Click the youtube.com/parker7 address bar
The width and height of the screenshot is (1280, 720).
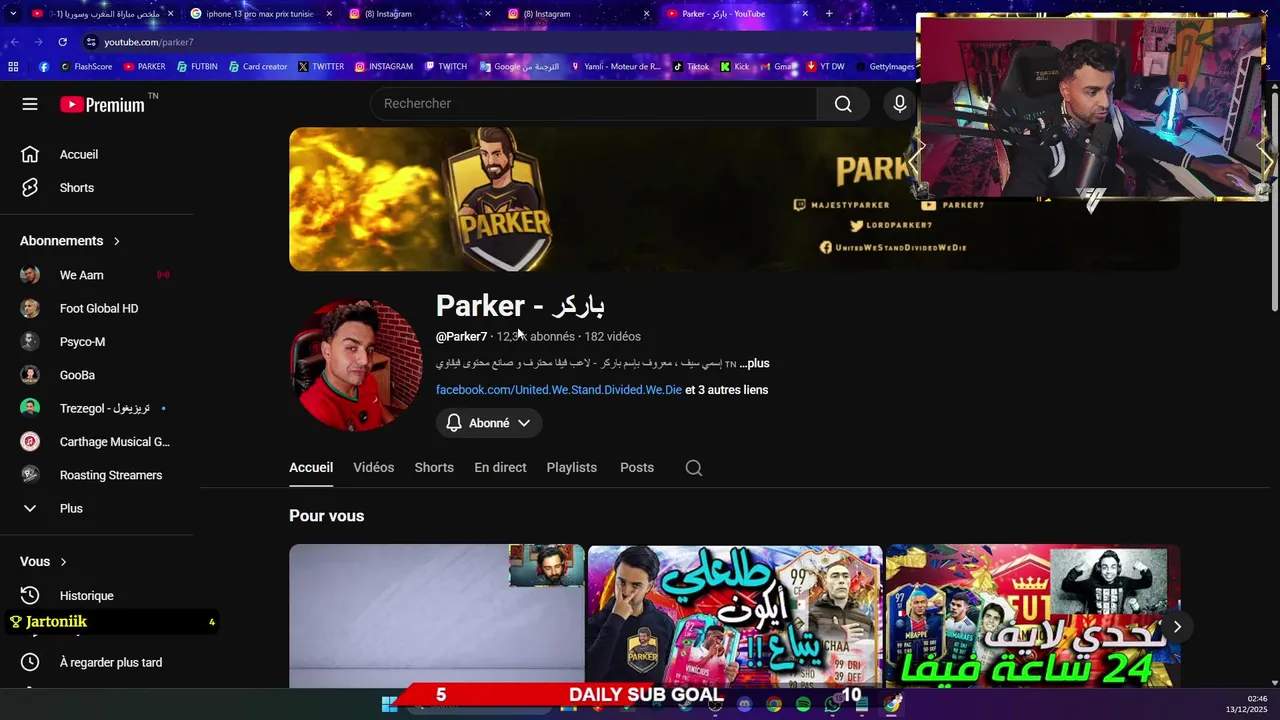pyautogui.click(x=500, y=42)
